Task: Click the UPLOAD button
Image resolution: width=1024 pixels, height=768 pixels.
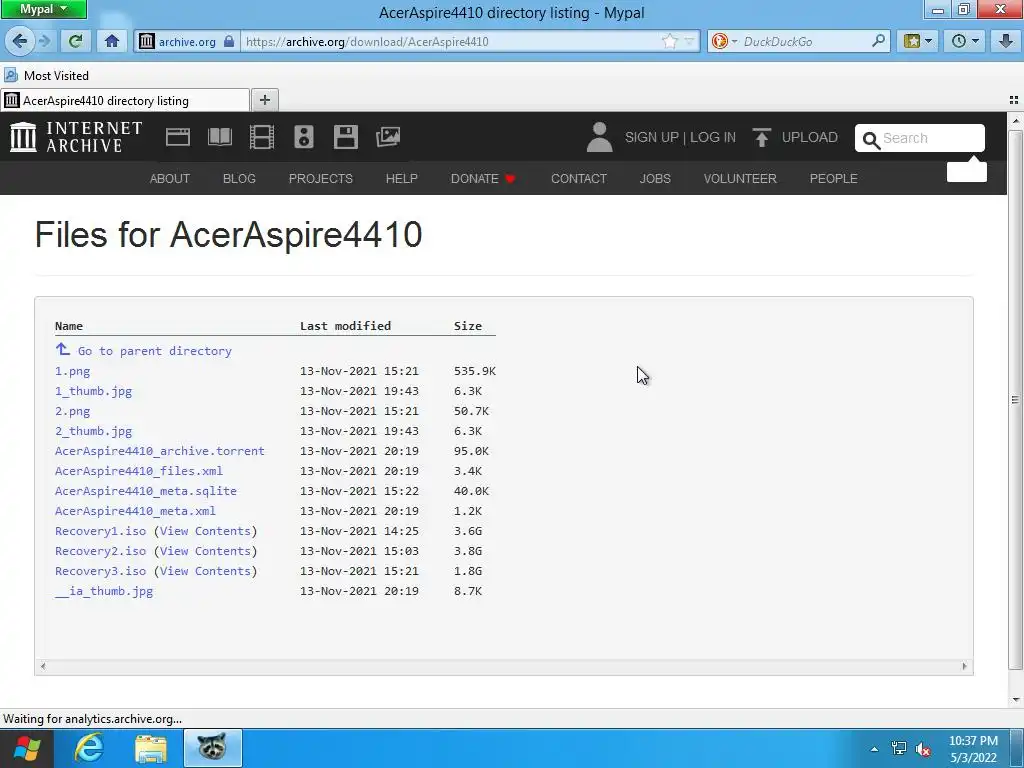Action: click(x=795, y=137)
